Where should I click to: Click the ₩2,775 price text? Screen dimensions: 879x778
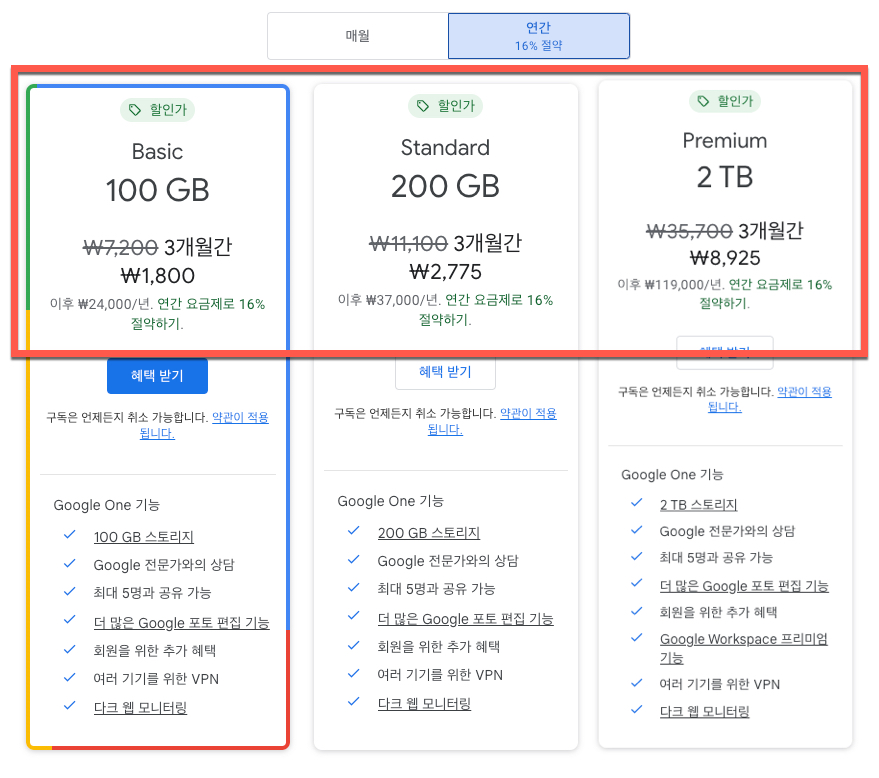coord(445,271)
